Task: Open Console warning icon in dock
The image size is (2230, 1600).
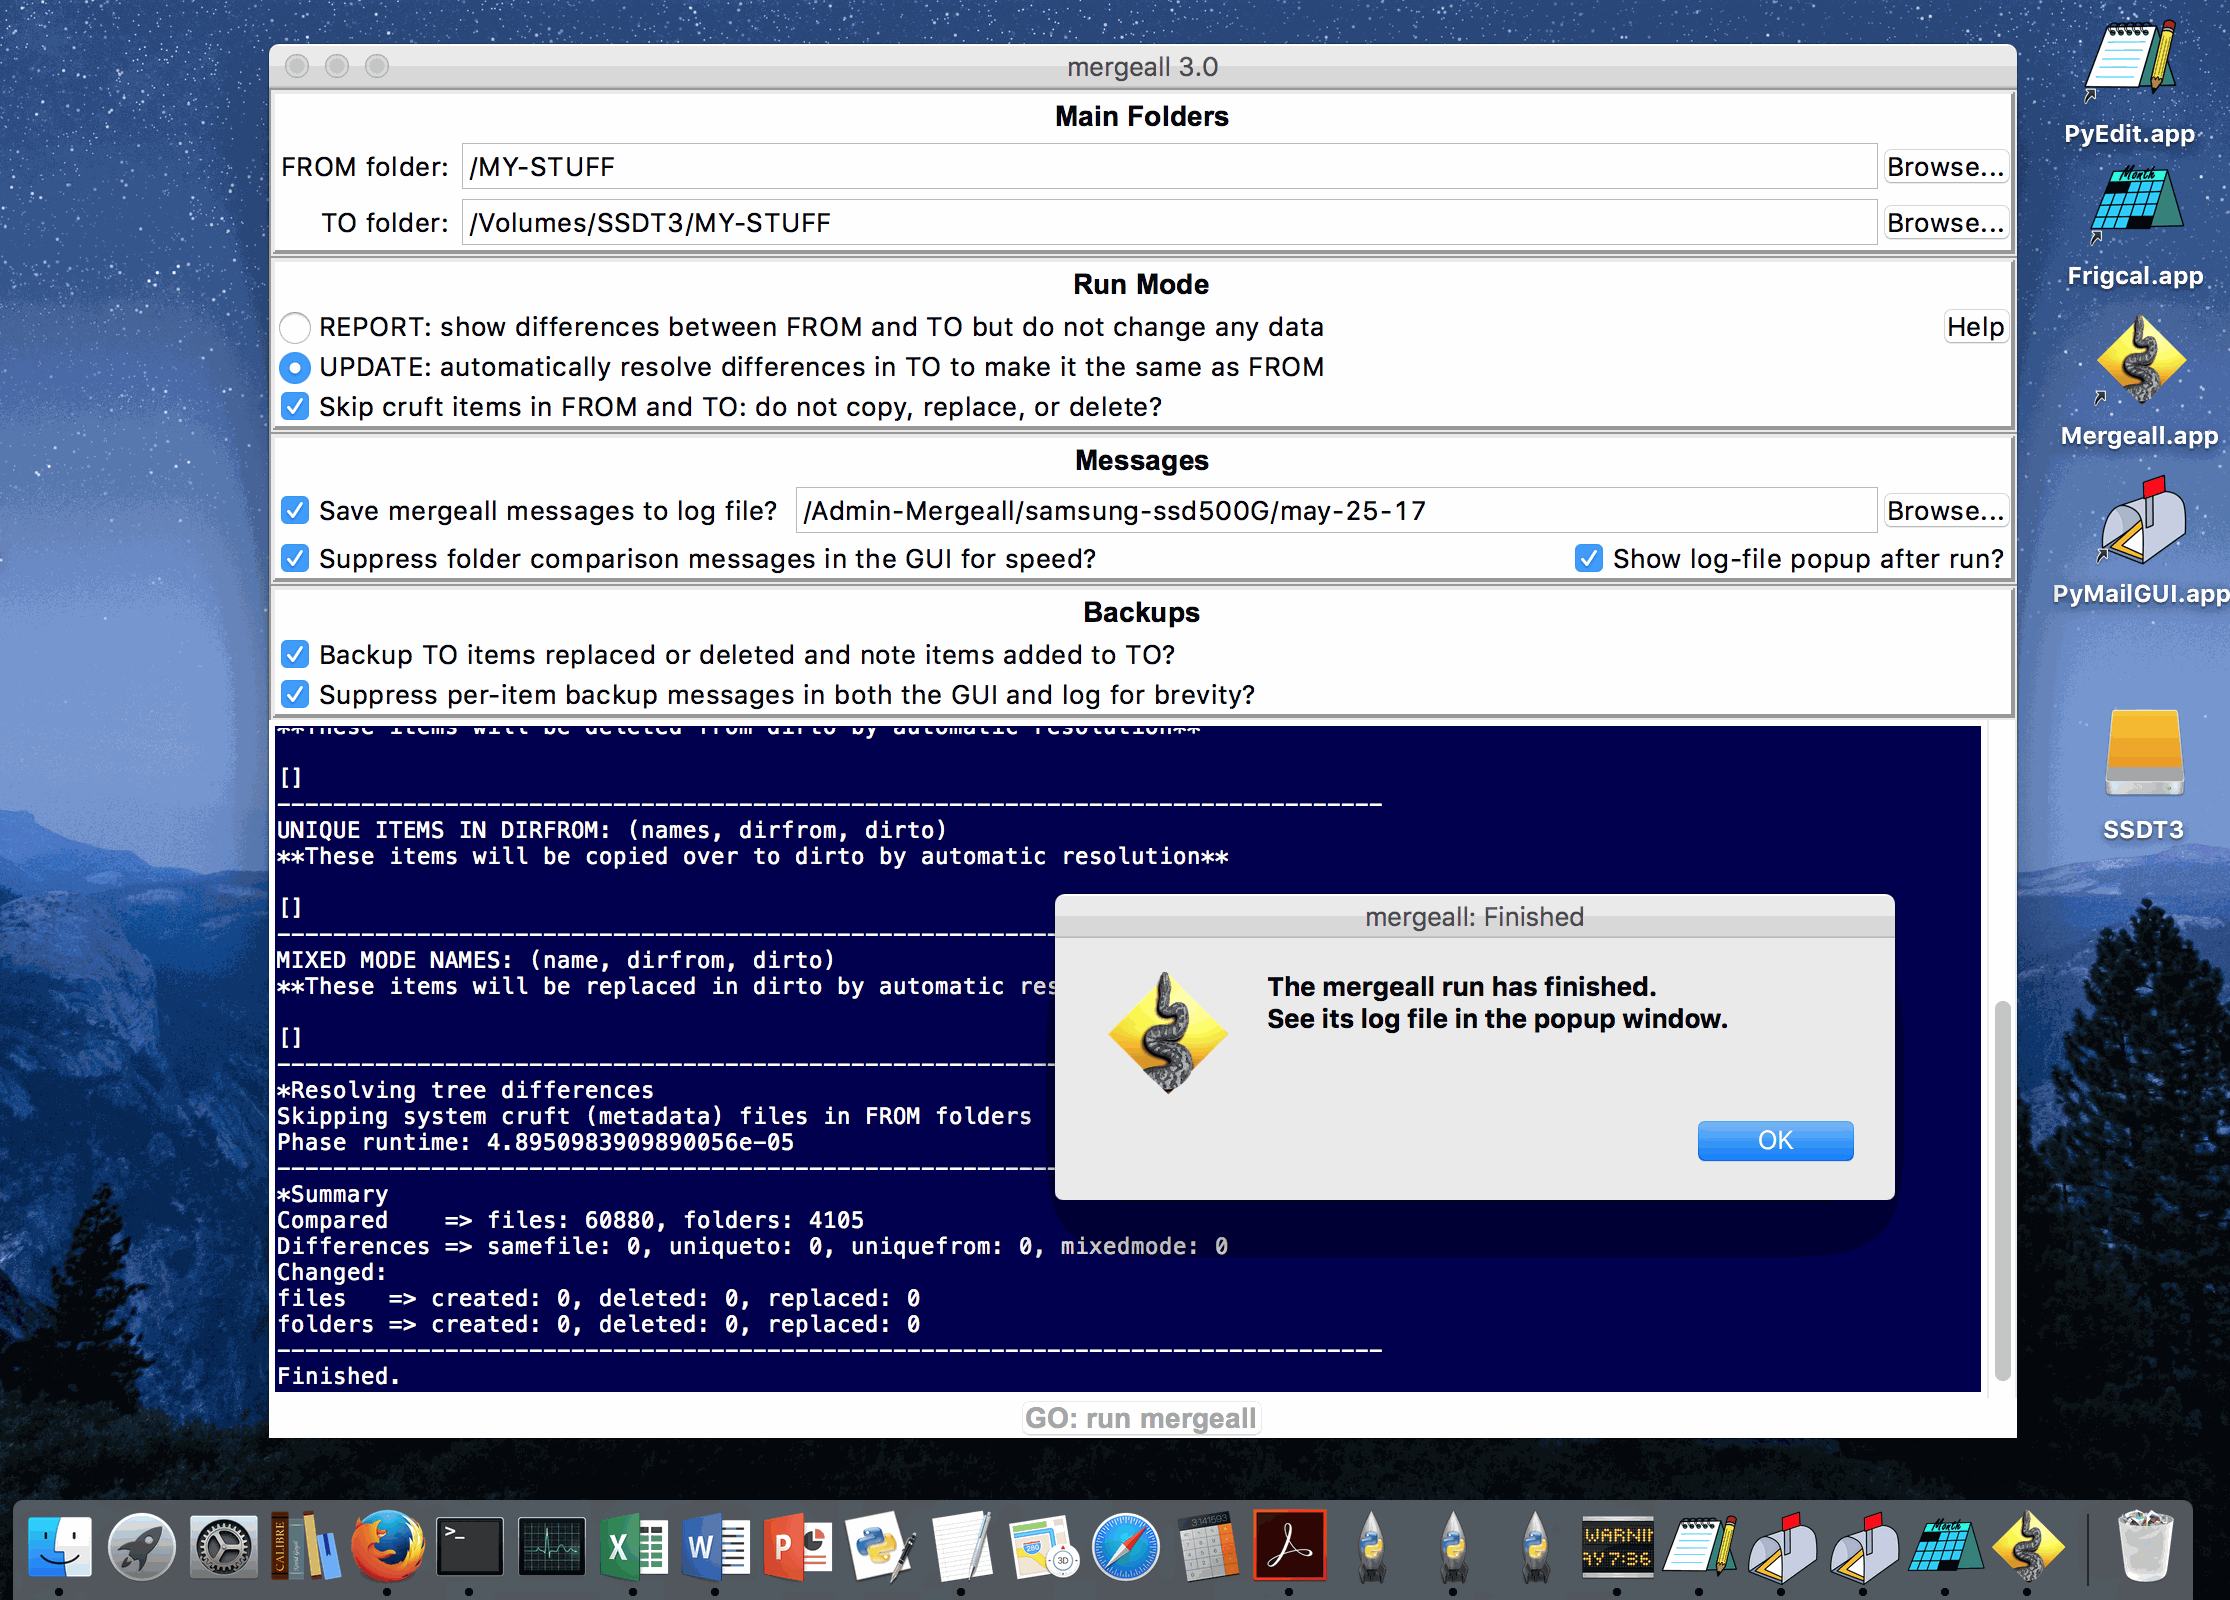Action: (x=1617, y=1547)
